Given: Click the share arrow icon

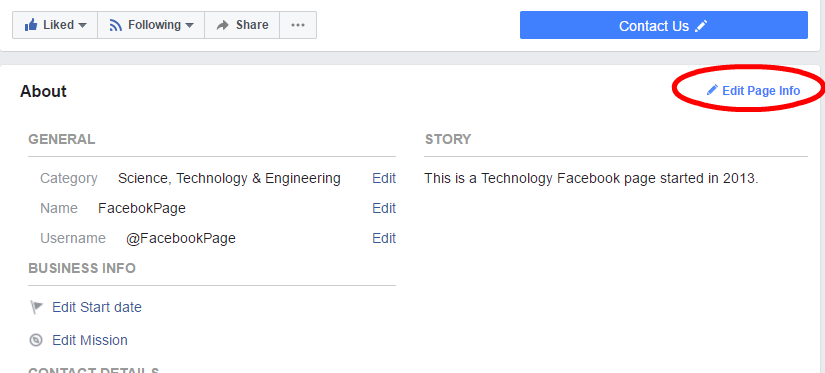Looking at the screenshot, I should [x=223, y=25].
